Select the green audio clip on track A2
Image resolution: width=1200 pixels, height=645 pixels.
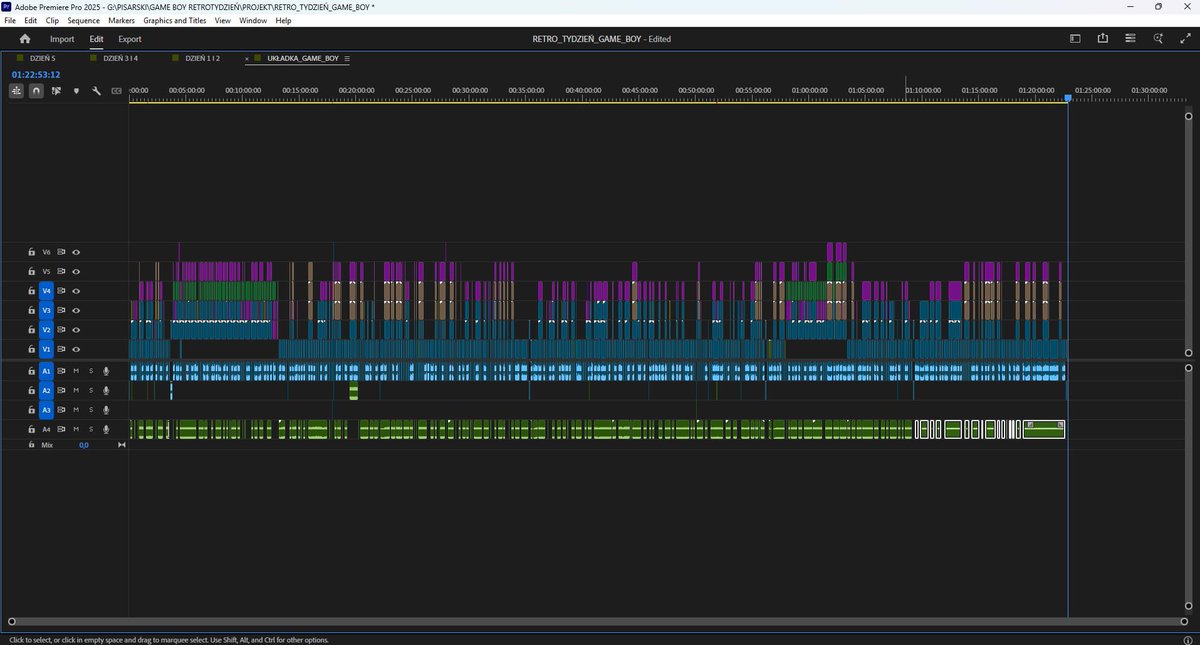pyautogui.click(x=354, y=390)
